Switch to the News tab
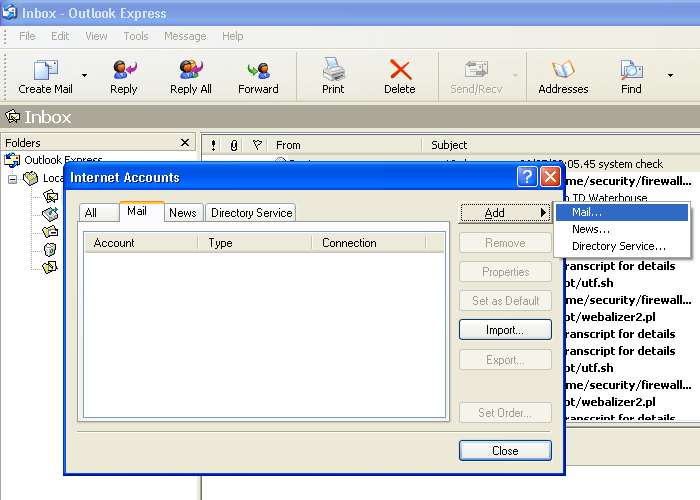 (x=183, y=212)
